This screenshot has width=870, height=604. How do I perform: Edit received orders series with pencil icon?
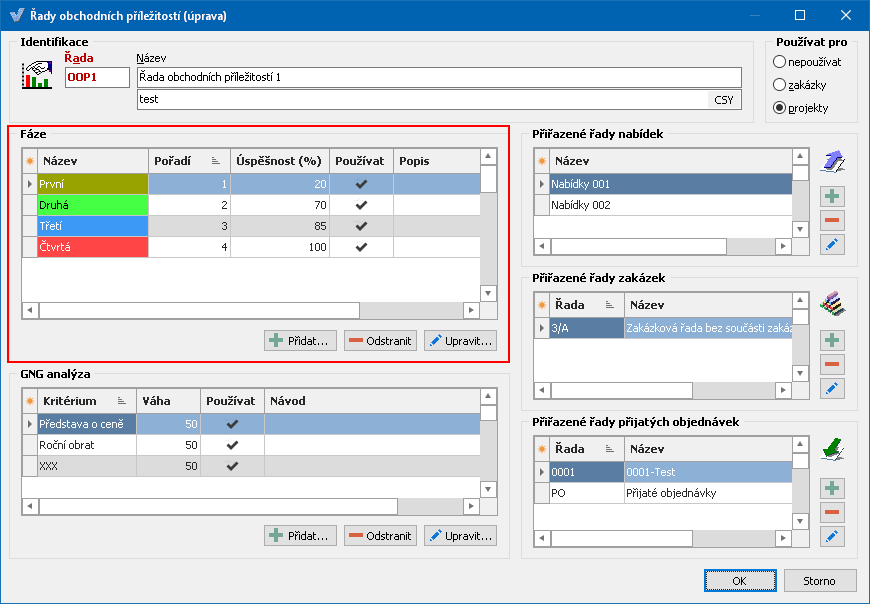(832, 536)
